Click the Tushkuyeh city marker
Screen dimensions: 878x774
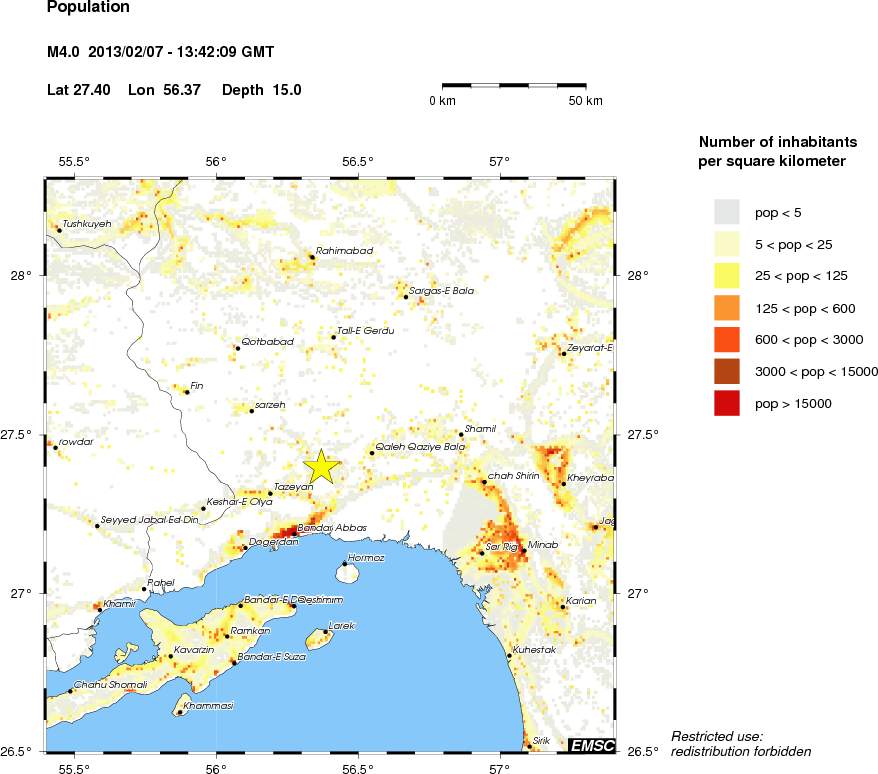click(x=59, y=230)
